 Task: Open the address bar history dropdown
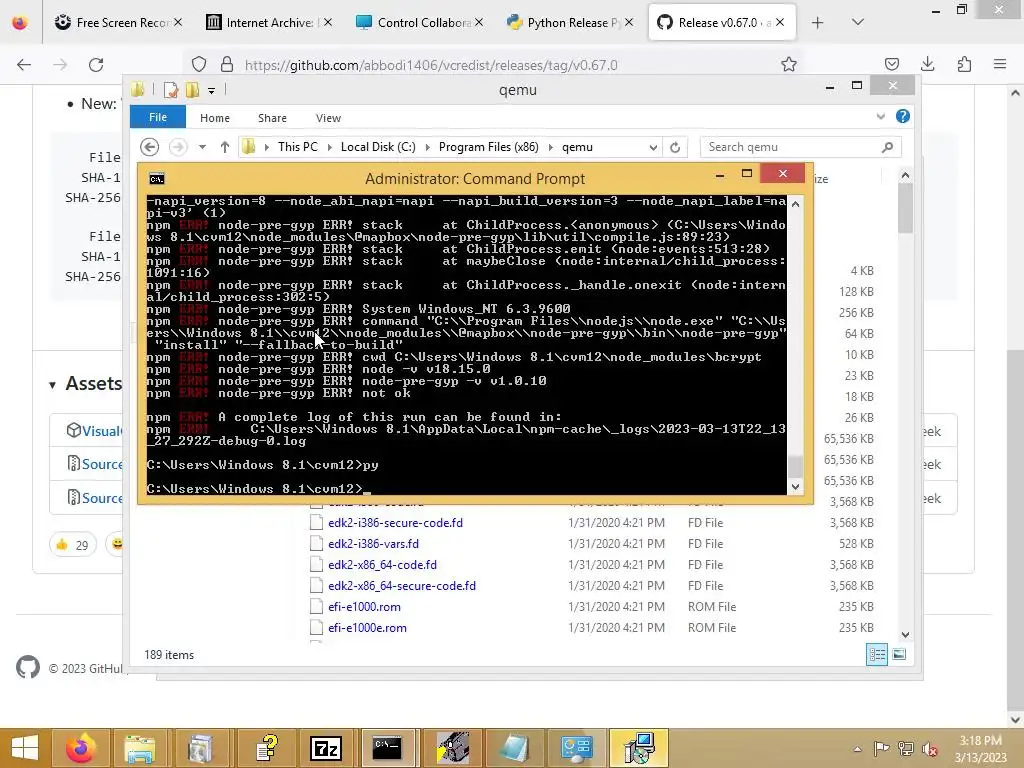point(653,148)
